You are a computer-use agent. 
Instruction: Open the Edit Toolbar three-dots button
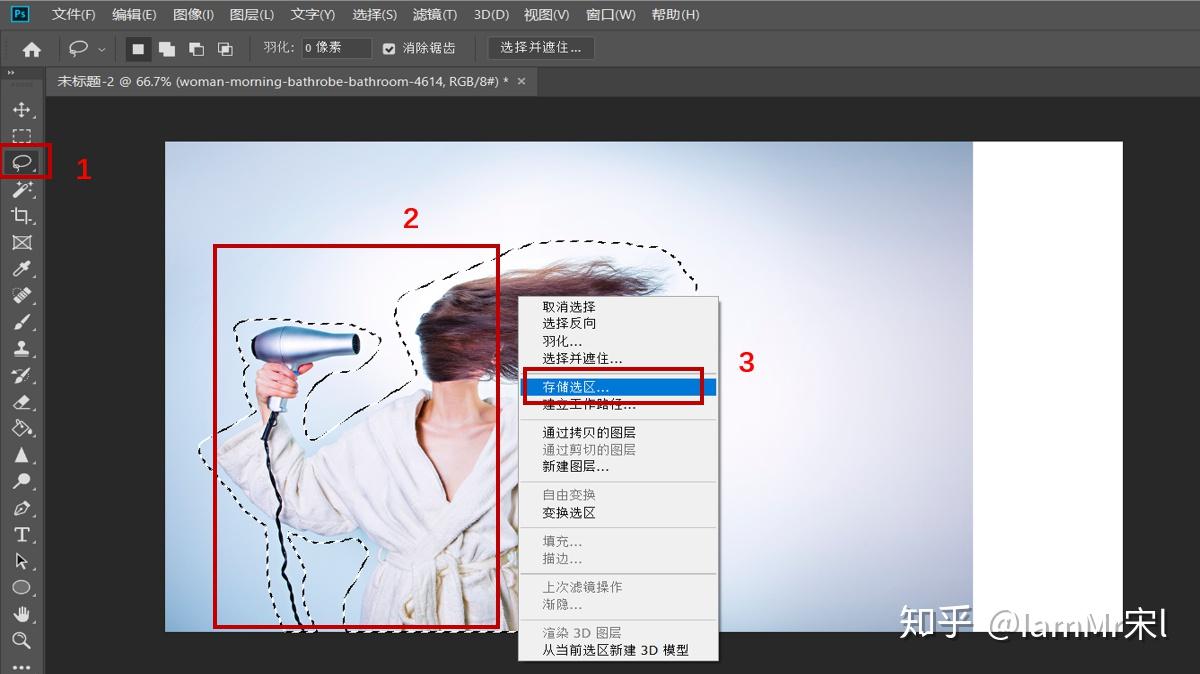click(22, 665)
